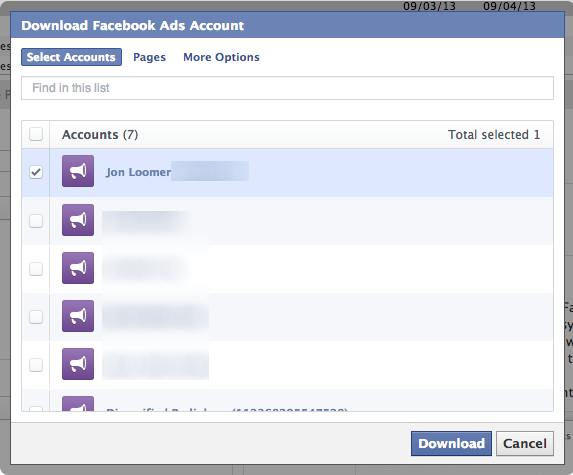The width and height of the screenshot is (573, 475).
Task: Click the Download button
Action: point(451,443)
